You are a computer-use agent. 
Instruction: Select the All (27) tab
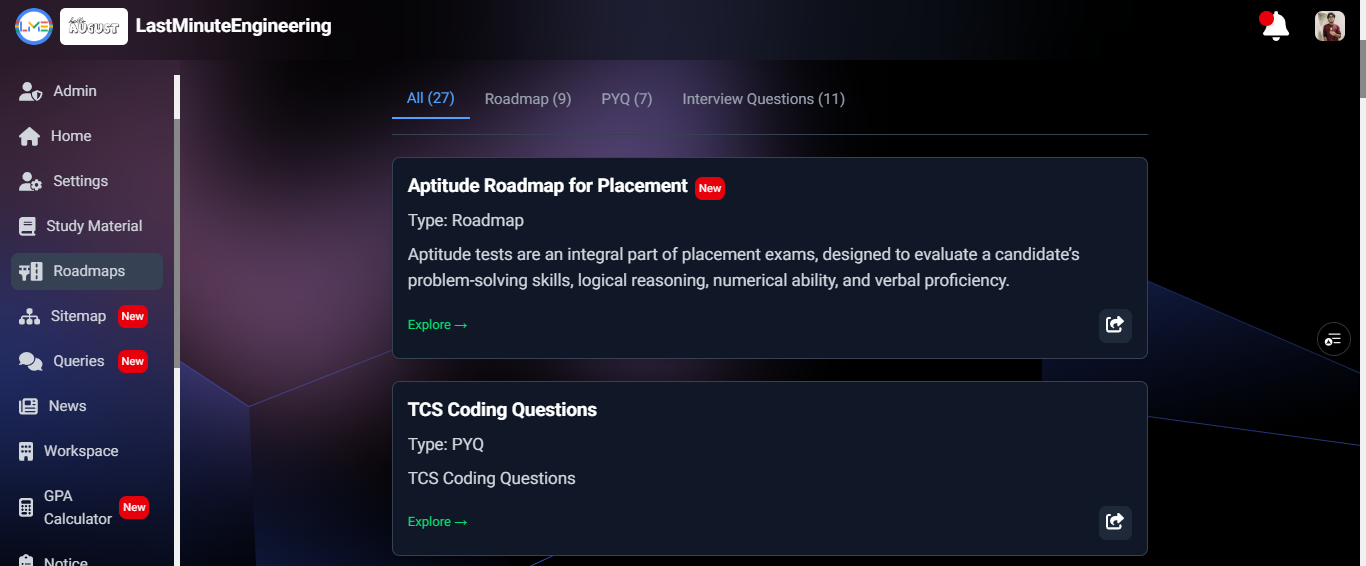431,98
